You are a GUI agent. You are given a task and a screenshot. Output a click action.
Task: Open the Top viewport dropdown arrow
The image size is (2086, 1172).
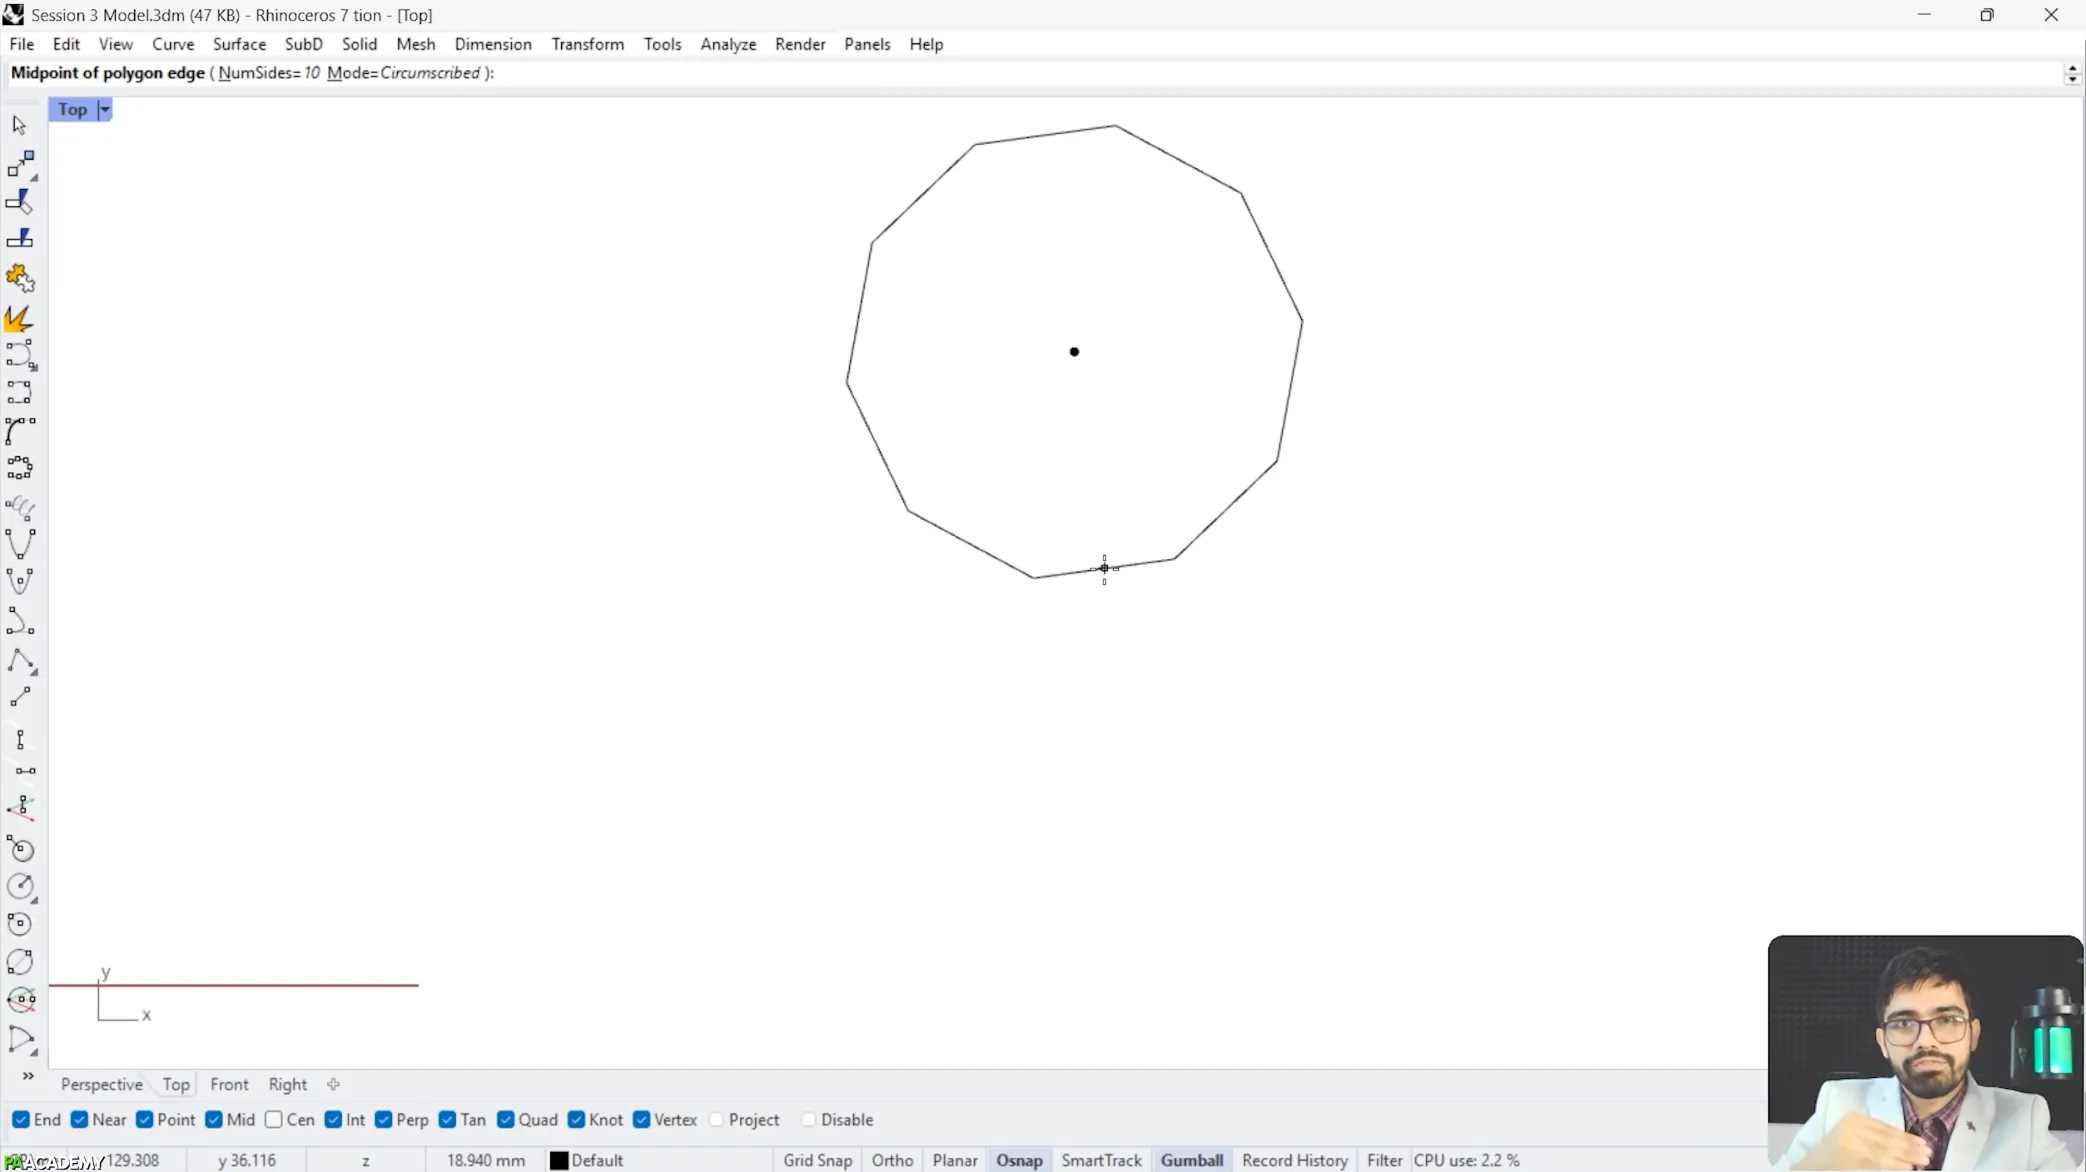click(x=104, y=109)
